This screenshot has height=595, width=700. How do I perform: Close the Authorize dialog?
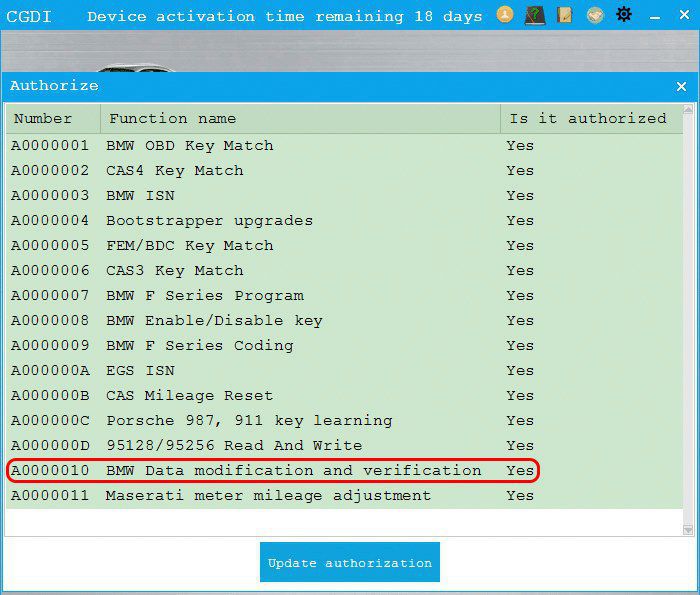coord(681,86)
